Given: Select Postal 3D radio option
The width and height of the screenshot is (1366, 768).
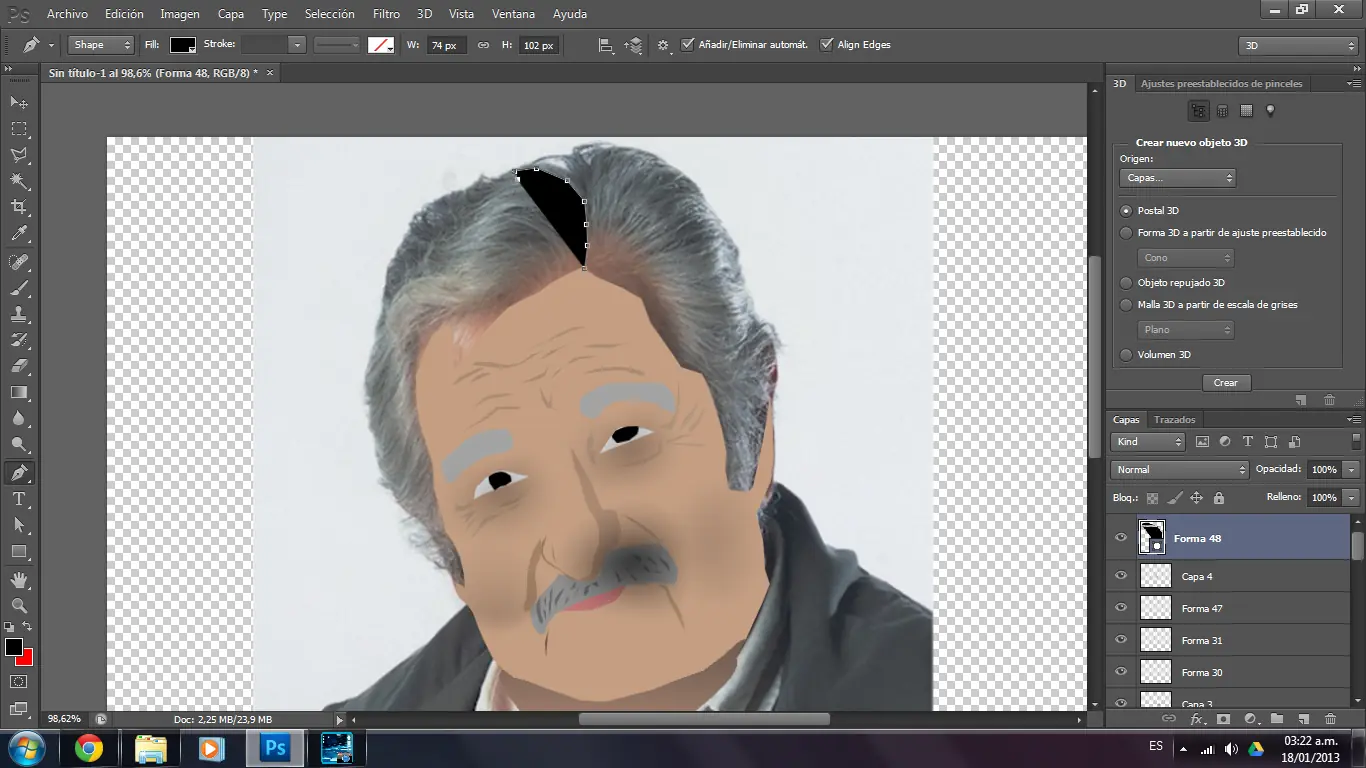Looking at the screenshot, I should click(x=1127, y=211).
